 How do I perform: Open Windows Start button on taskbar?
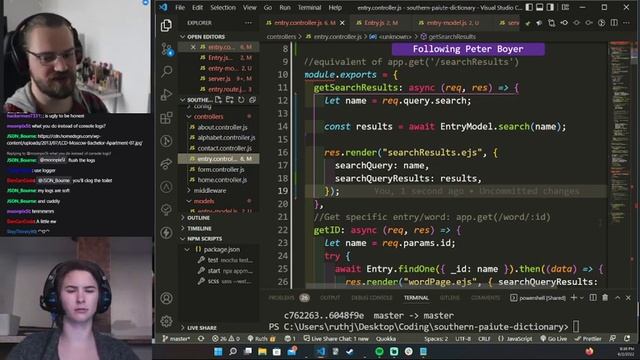tap(218, 351)
